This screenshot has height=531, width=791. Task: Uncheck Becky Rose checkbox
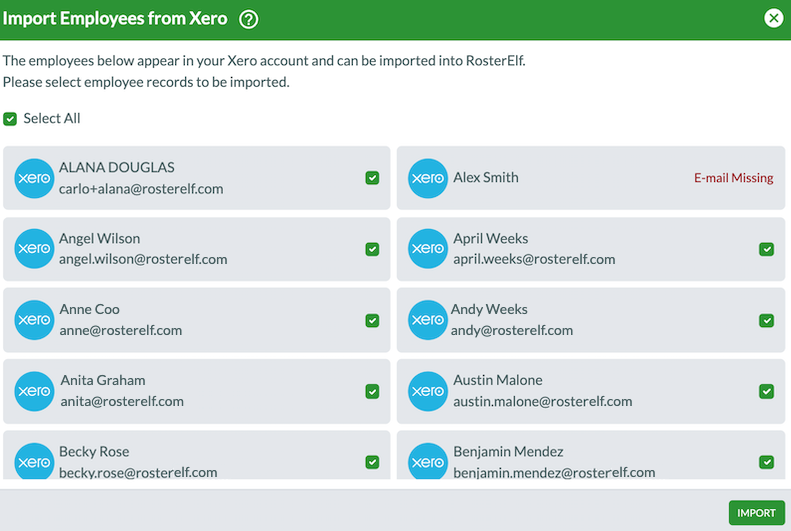372,462
